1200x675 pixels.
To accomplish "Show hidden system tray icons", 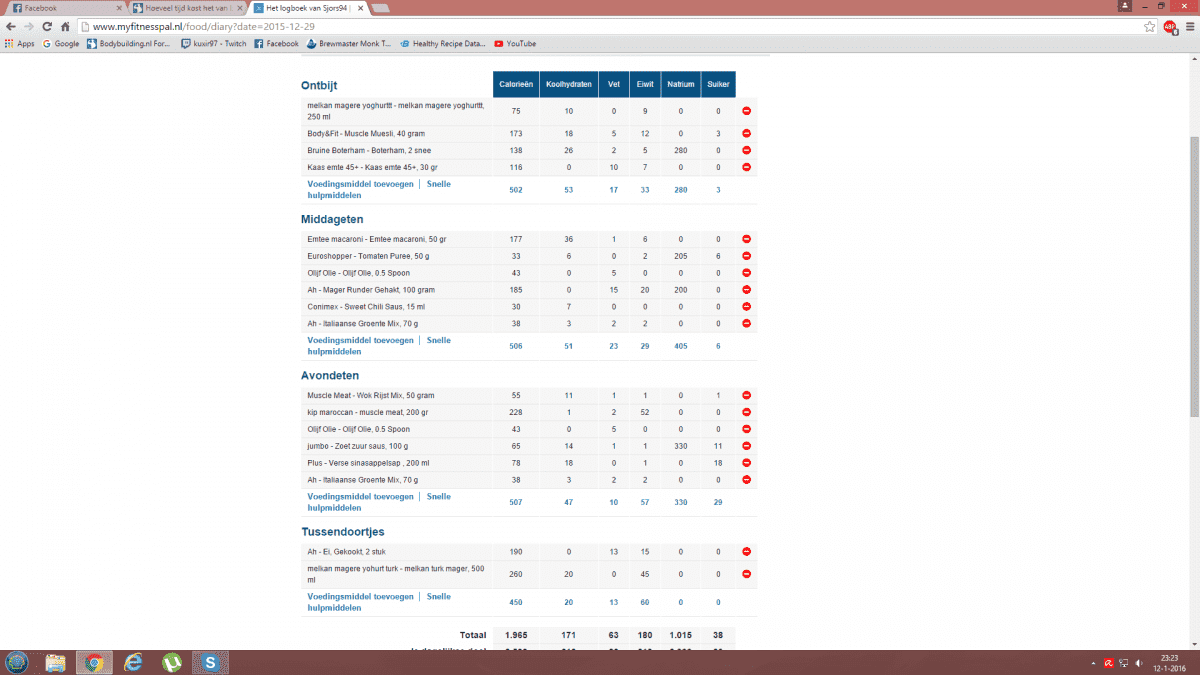I will (1091, 662).
